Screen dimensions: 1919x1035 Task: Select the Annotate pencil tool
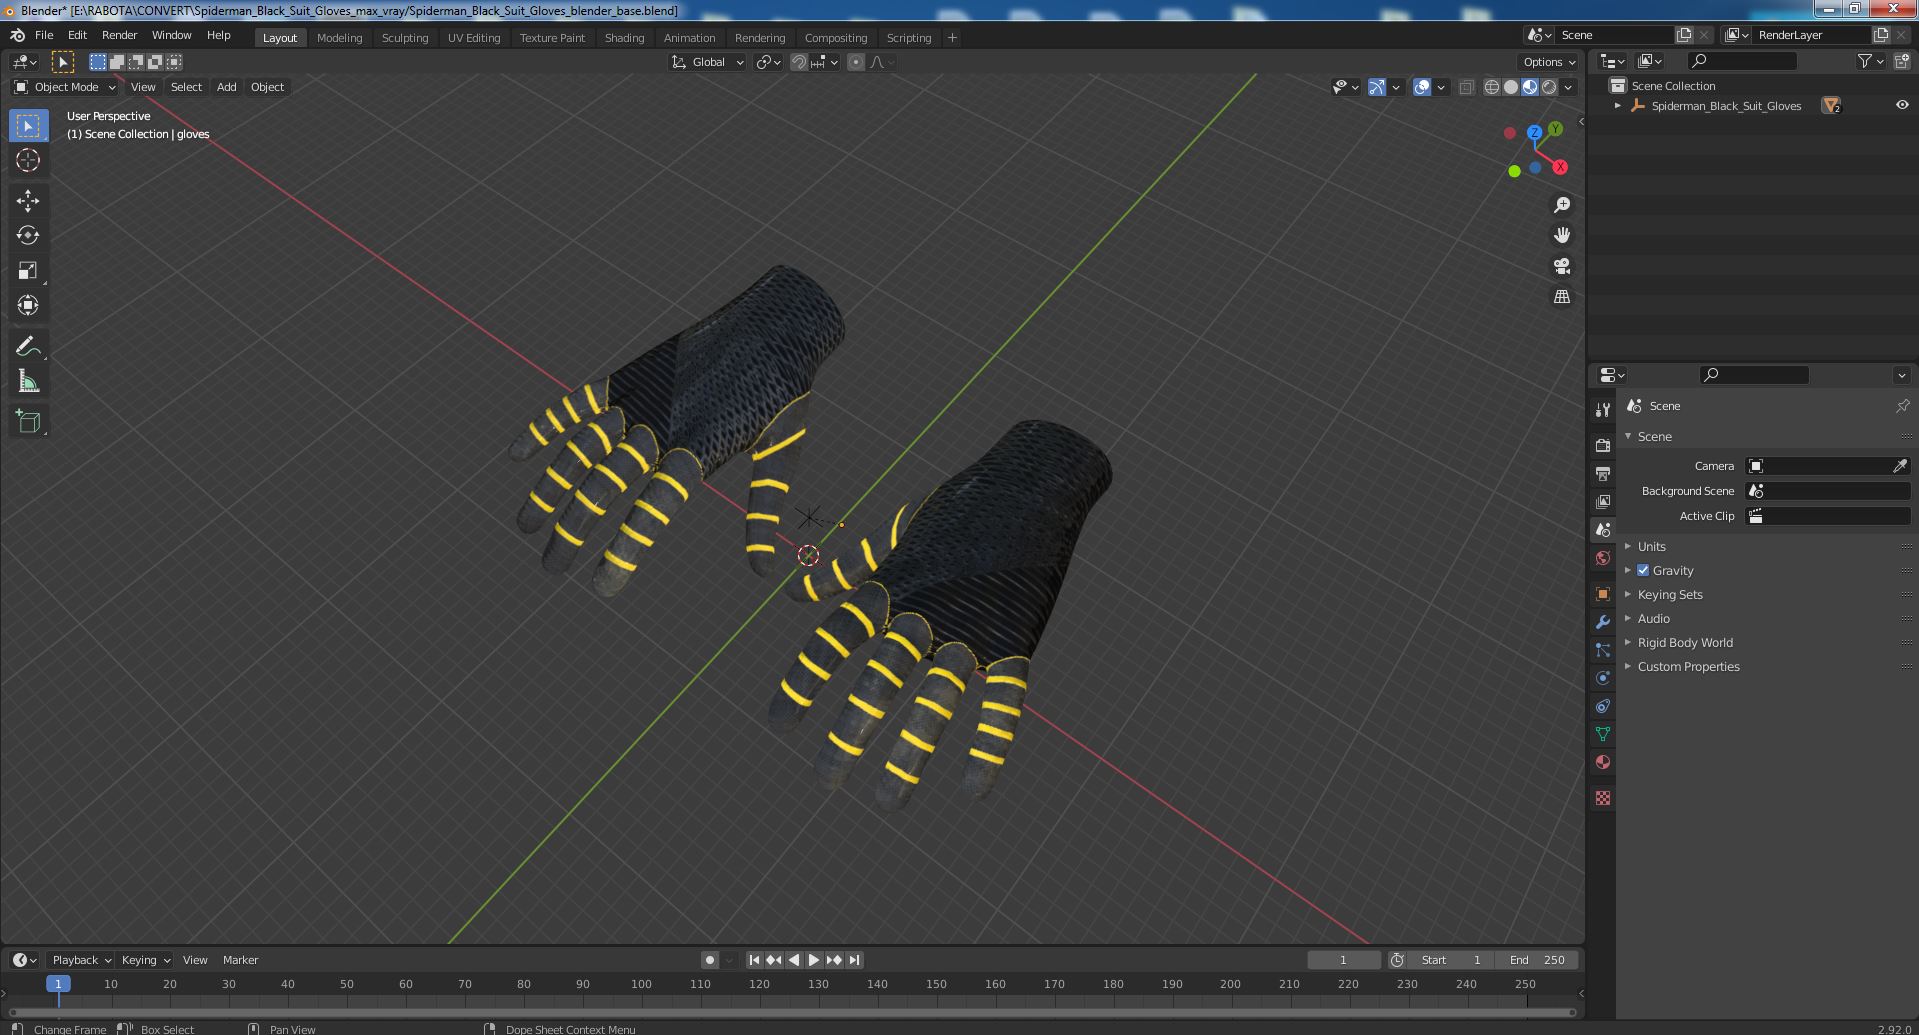pyautogui.click(x=28, y=347)
